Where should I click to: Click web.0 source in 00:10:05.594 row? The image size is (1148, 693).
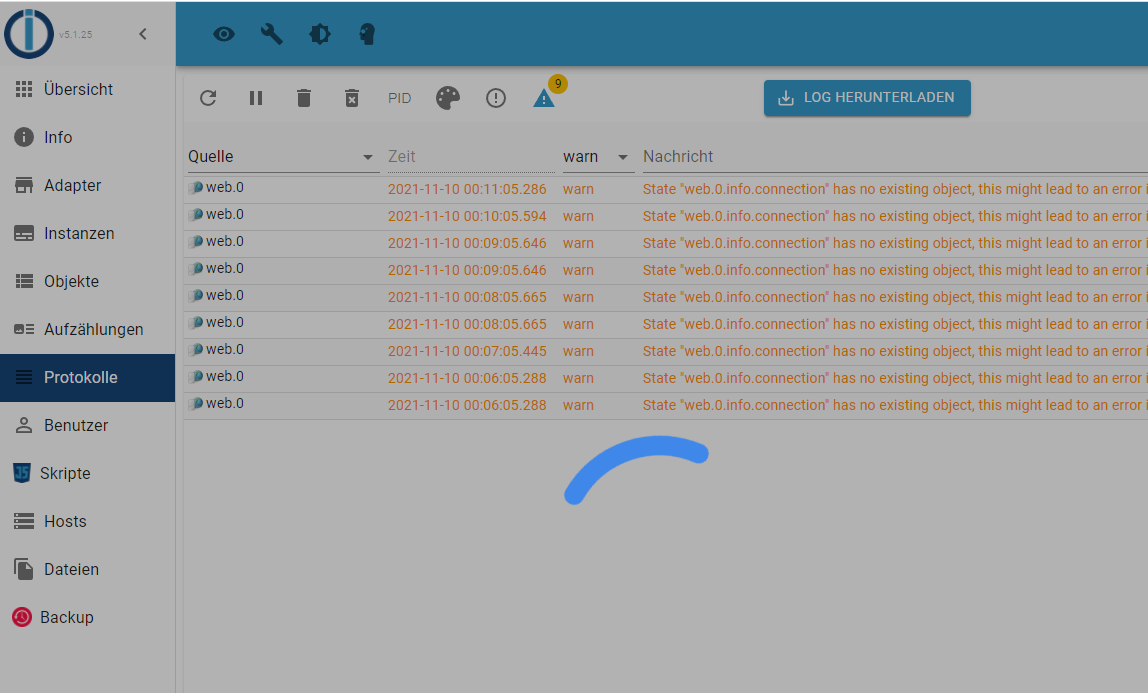pos(225,214)
